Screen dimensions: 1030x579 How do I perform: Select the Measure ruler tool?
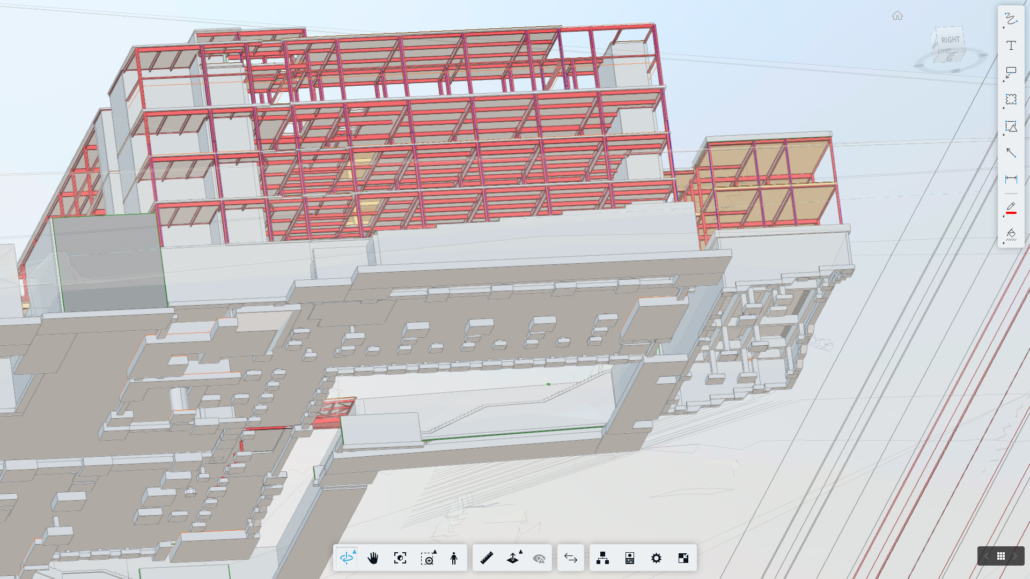click(486, 558)
